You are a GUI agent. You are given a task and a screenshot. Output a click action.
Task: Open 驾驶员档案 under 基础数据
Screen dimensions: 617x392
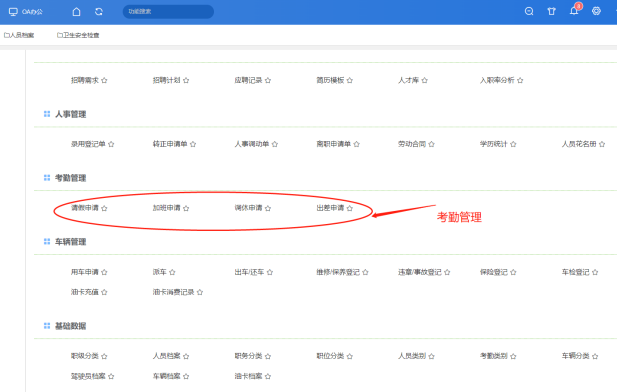pos(88,376)
